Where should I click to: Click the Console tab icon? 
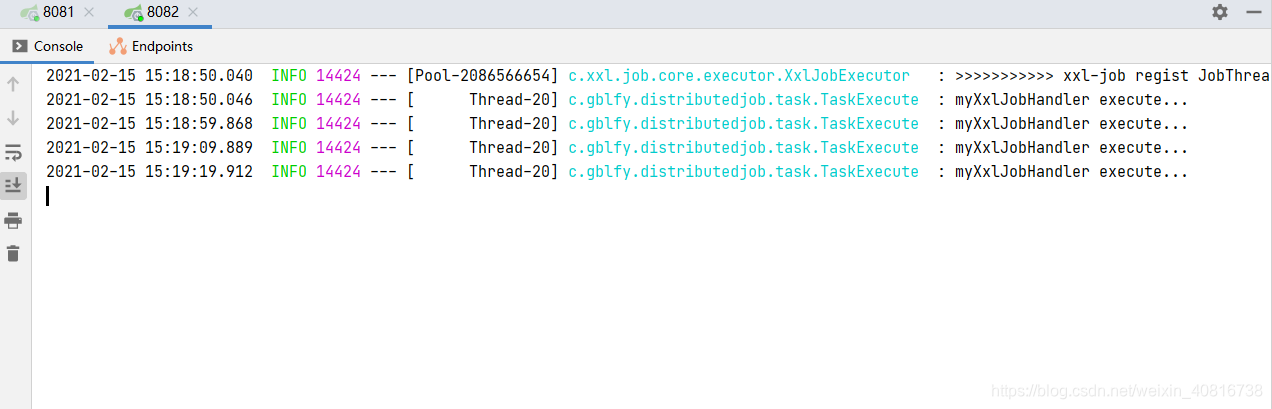19,46
